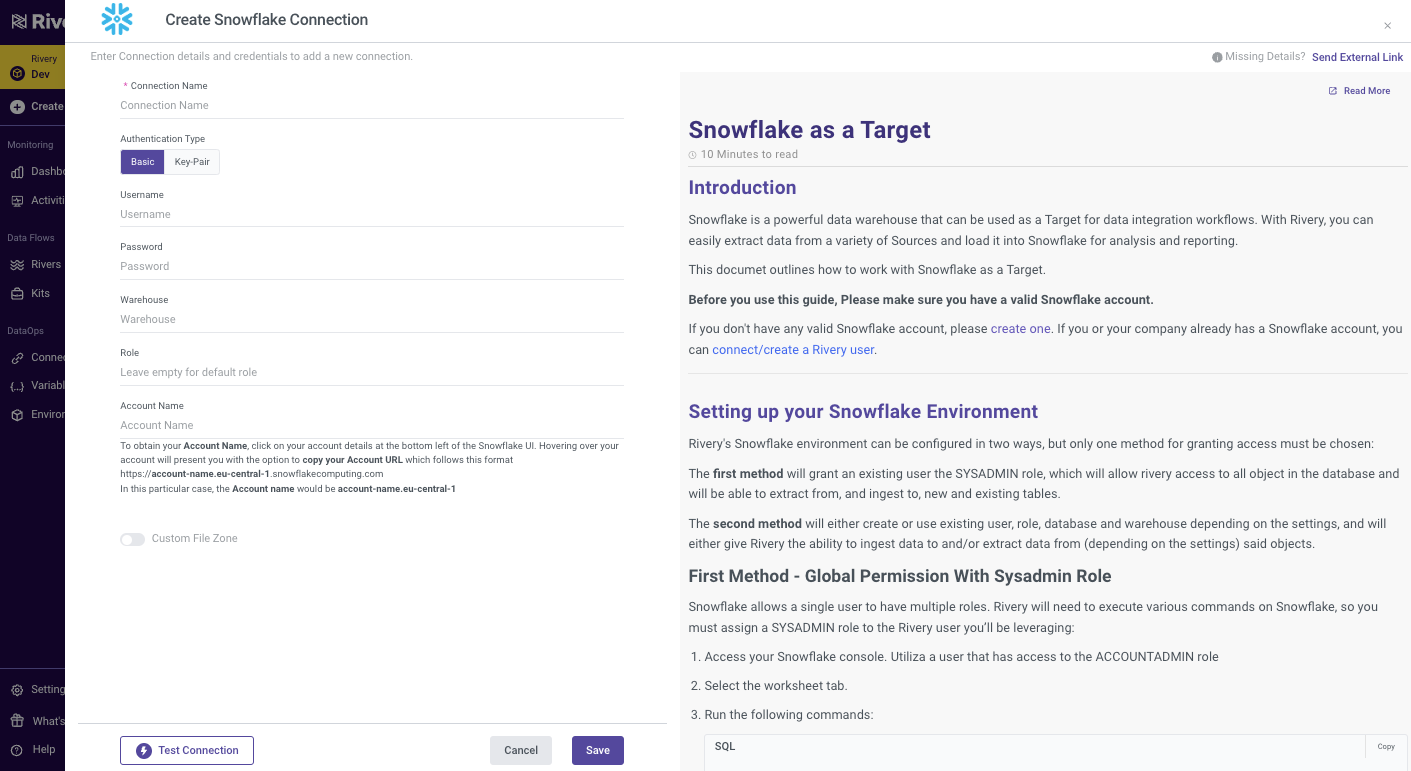Open the Kits icon in sidebar
Image resolution: width=1411 pixels, height=771 pixels.
coord(17,294)
